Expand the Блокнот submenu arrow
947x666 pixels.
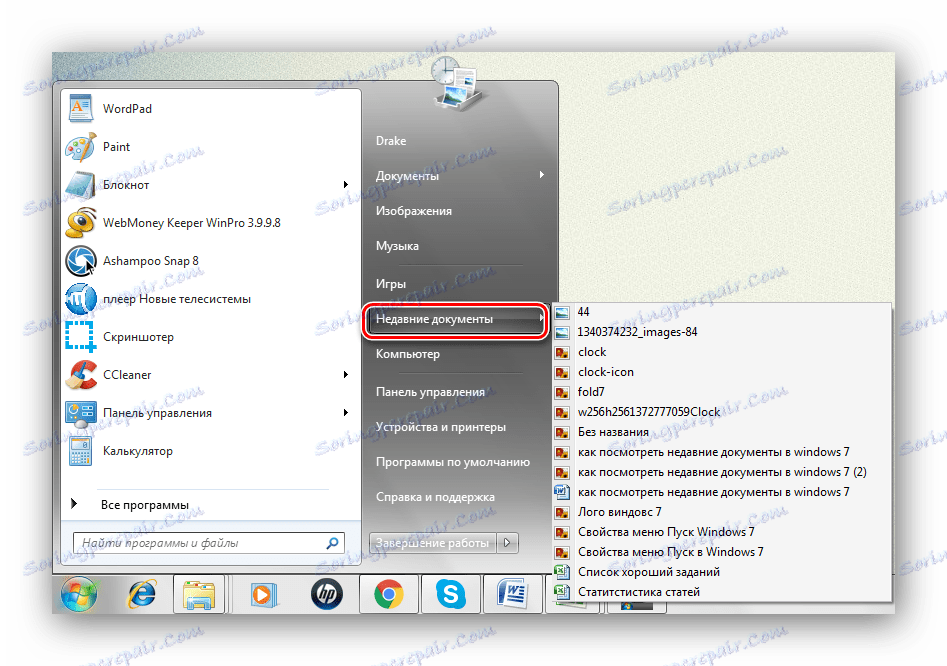(347, 184)
